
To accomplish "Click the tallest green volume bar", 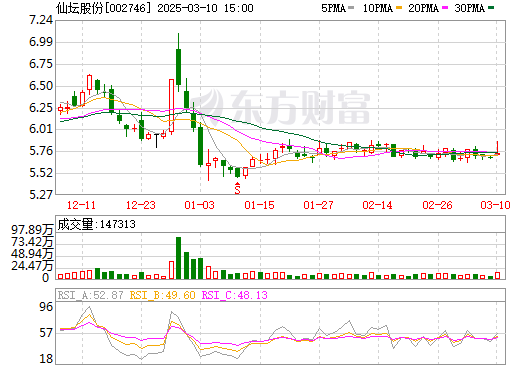I will (x=179, y=258).
